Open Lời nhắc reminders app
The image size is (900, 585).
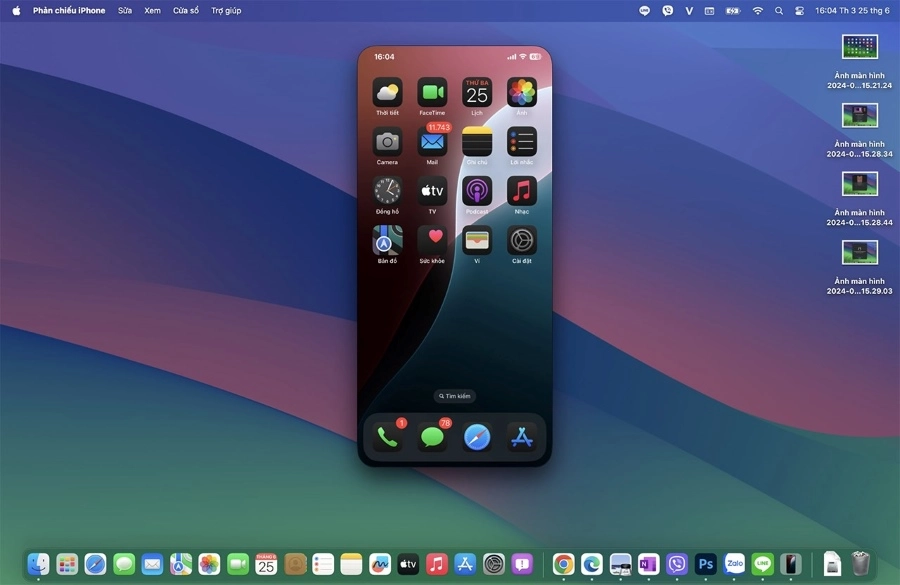click(521, 141)
